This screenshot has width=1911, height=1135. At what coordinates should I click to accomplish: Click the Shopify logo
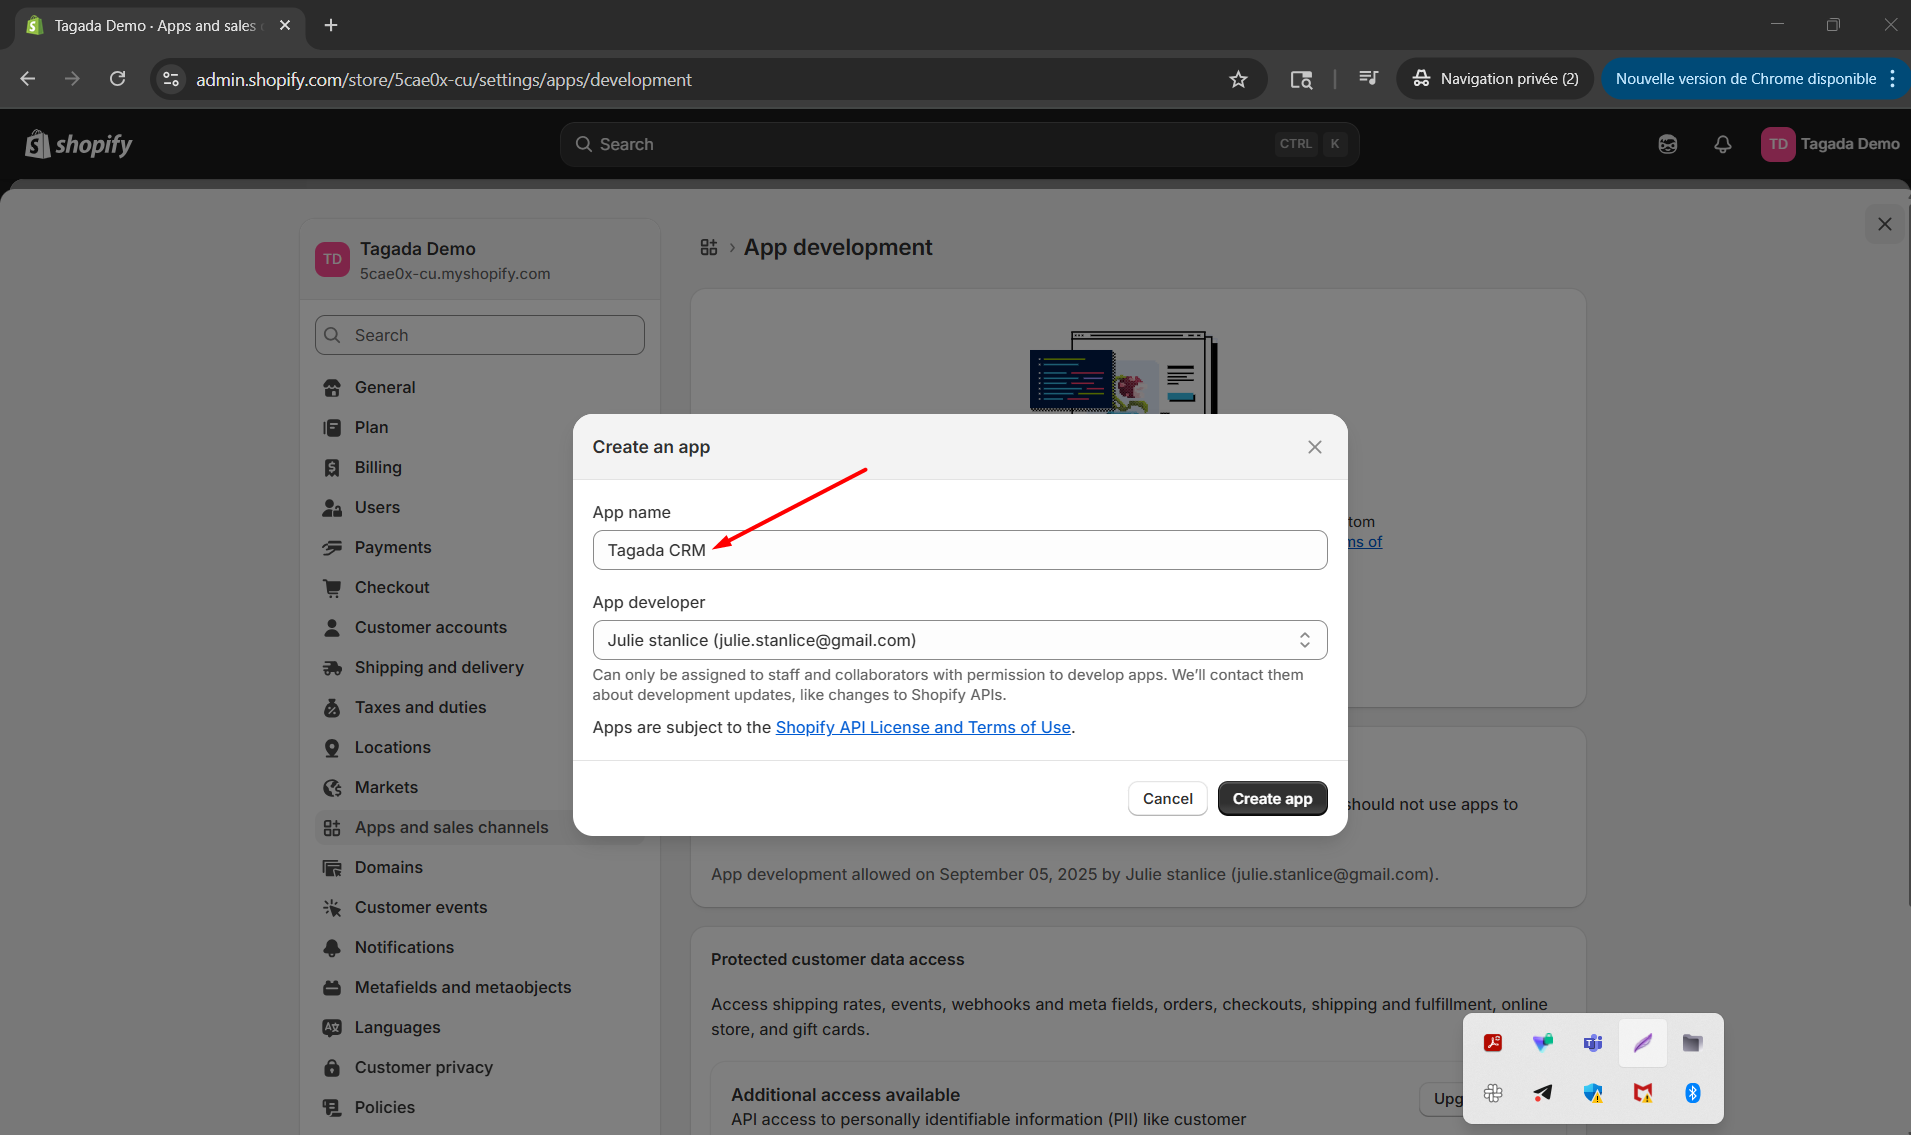point(79,144)
